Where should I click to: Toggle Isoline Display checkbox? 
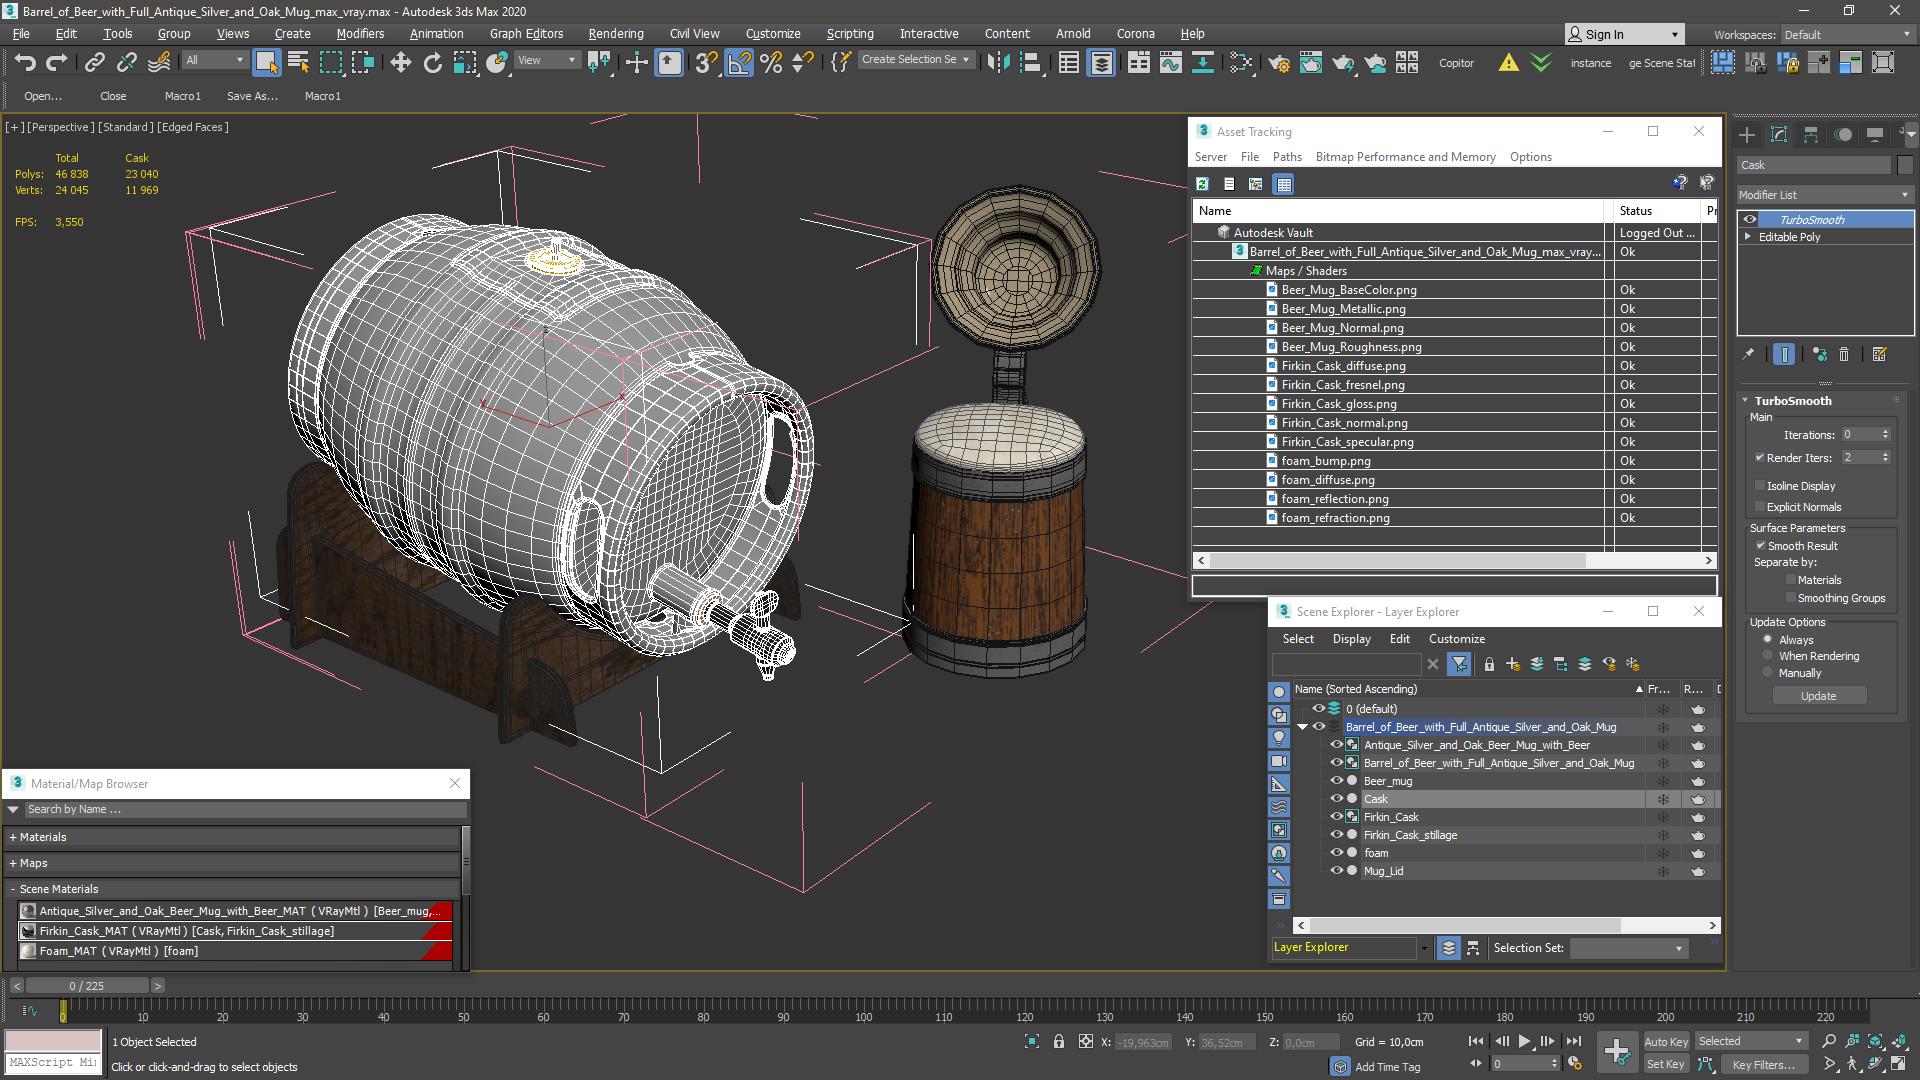1760,486
